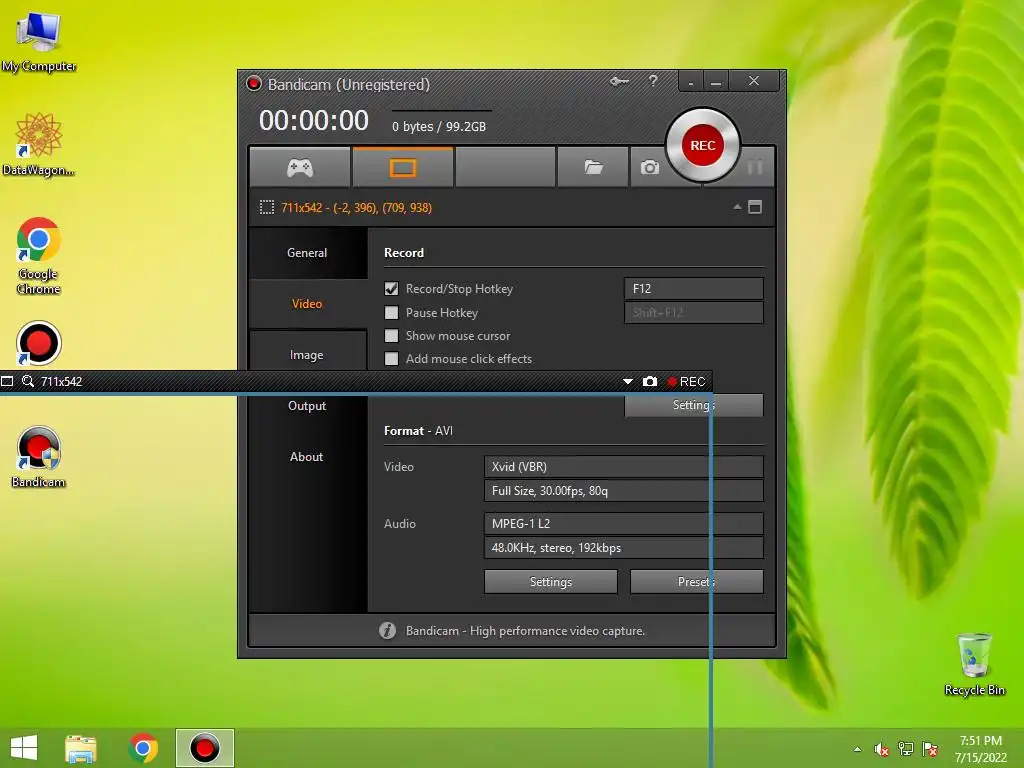The height and width of the screenshot is (768, 1024).
Task: Click the pause icon beside REC button
Action: pos(755,167)
